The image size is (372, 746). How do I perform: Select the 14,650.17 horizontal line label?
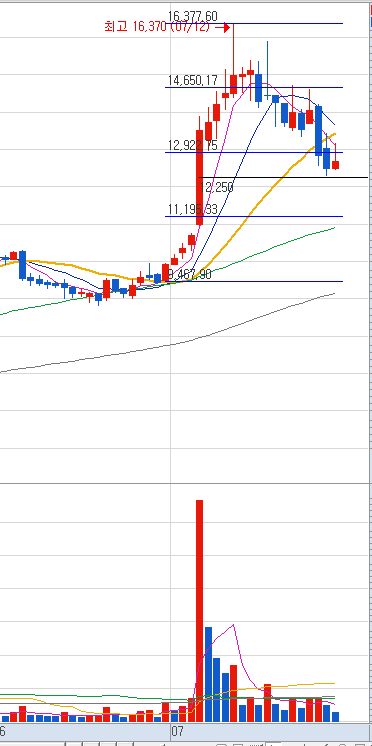(192, 81)
